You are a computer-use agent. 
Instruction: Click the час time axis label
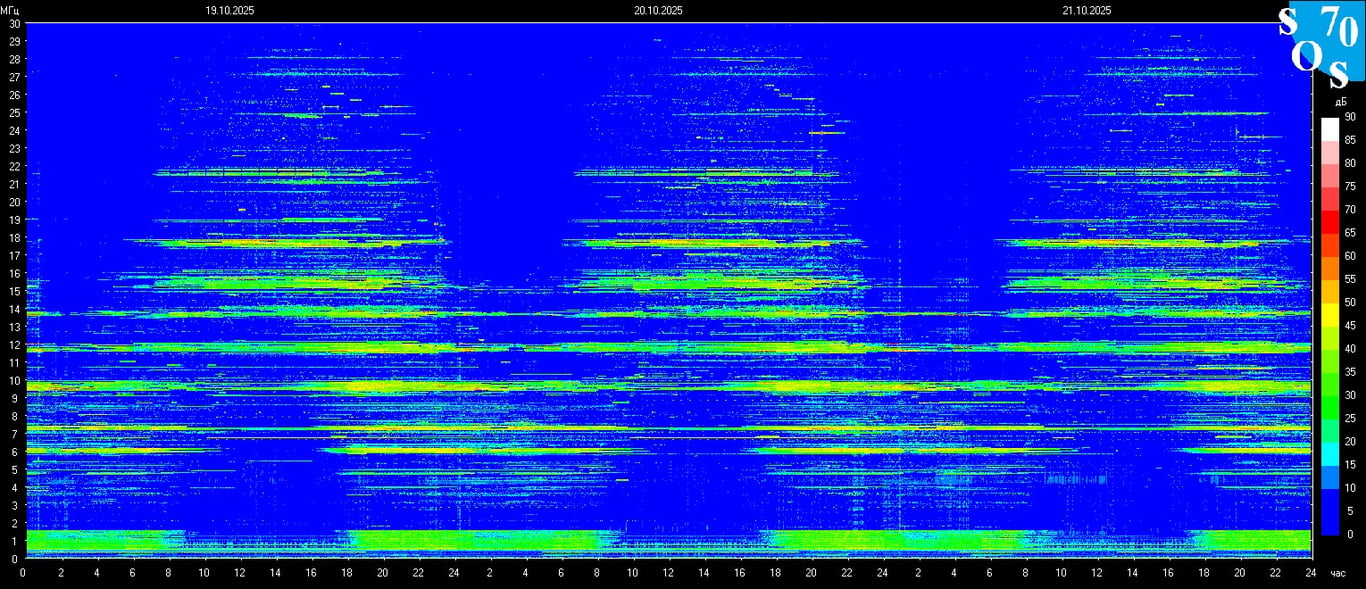pos(1338,573)
